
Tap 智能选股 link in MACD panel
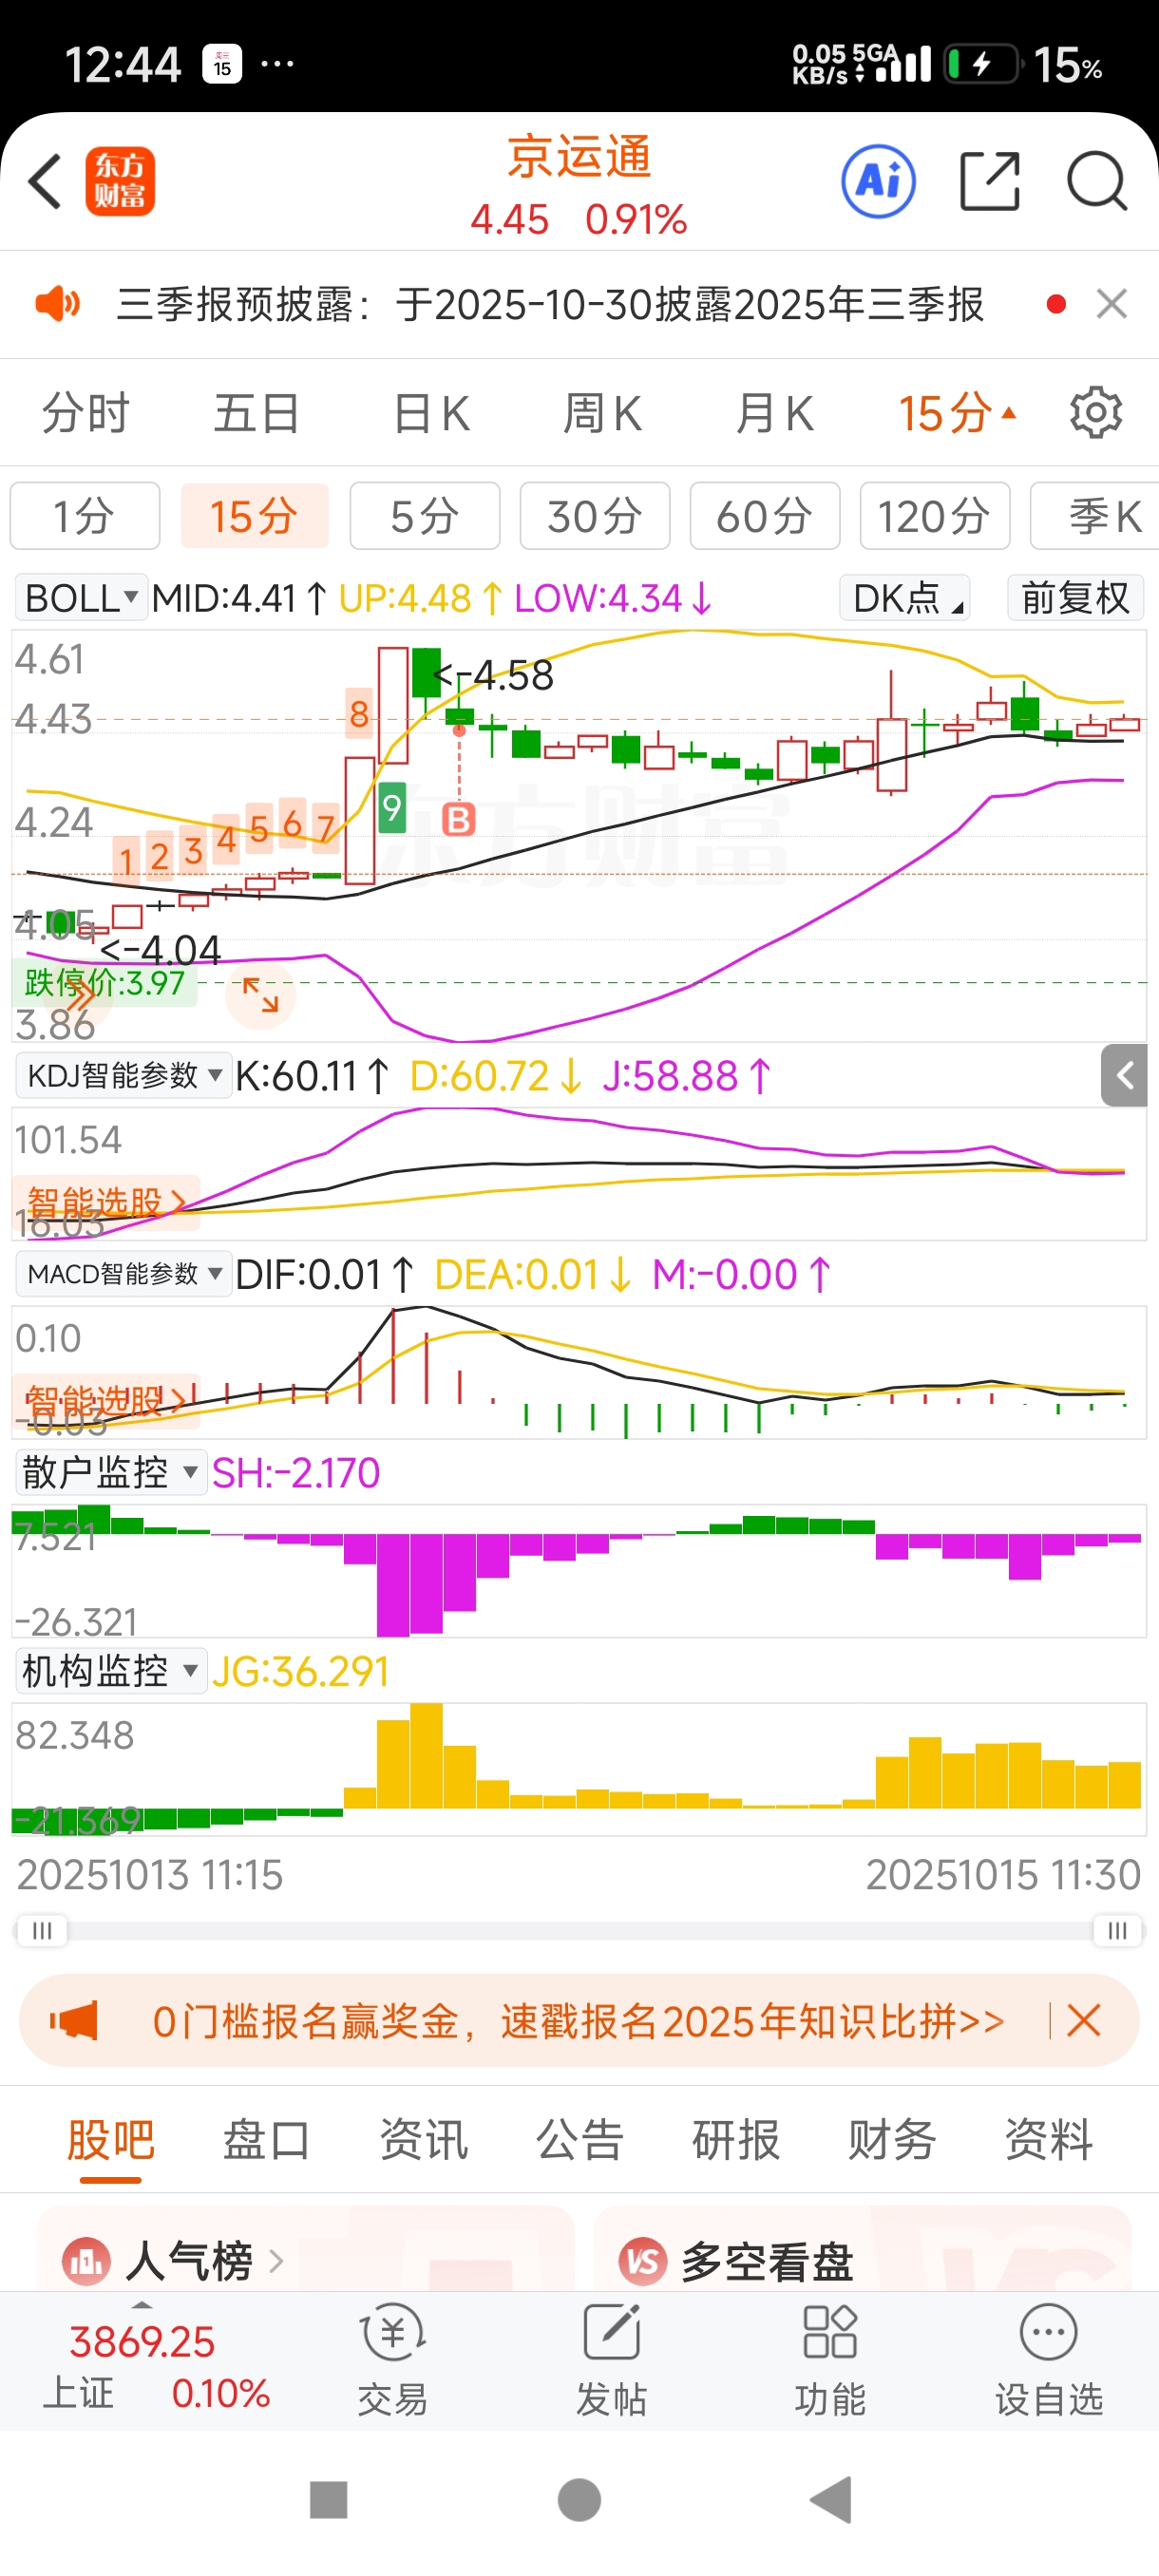pos(106,1400)
